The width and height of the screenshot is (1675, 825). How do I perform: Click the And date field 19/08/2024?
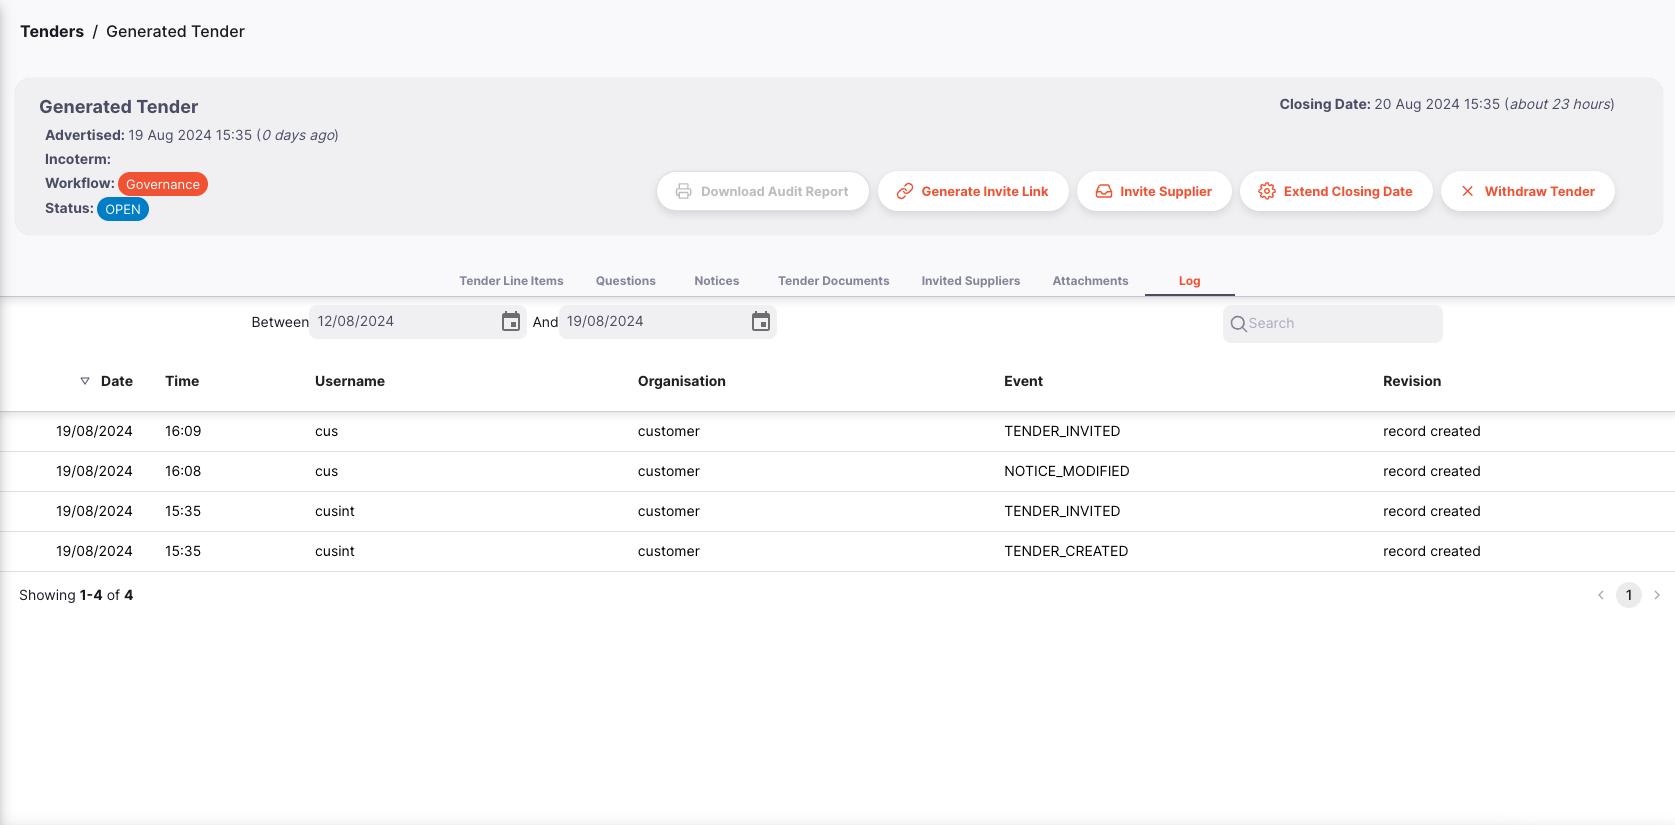tap(668, 322)
